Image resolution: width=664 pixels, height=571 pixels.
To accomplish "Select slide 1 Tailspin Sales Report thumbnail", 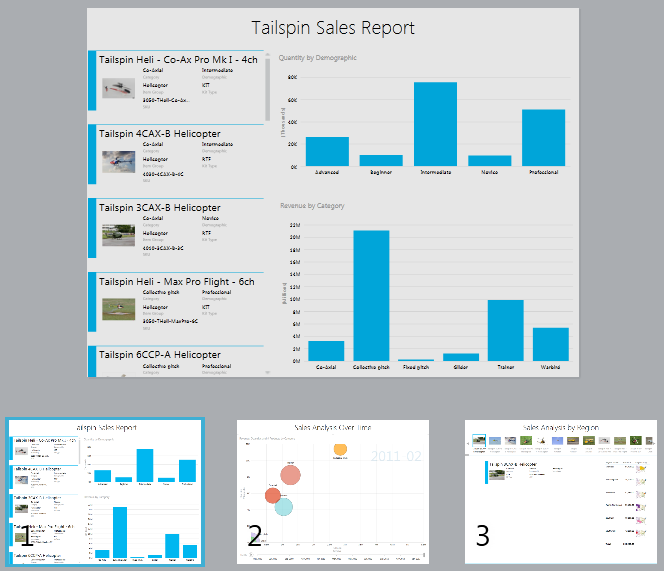I will pyautogui.click(x=104, y=490).
